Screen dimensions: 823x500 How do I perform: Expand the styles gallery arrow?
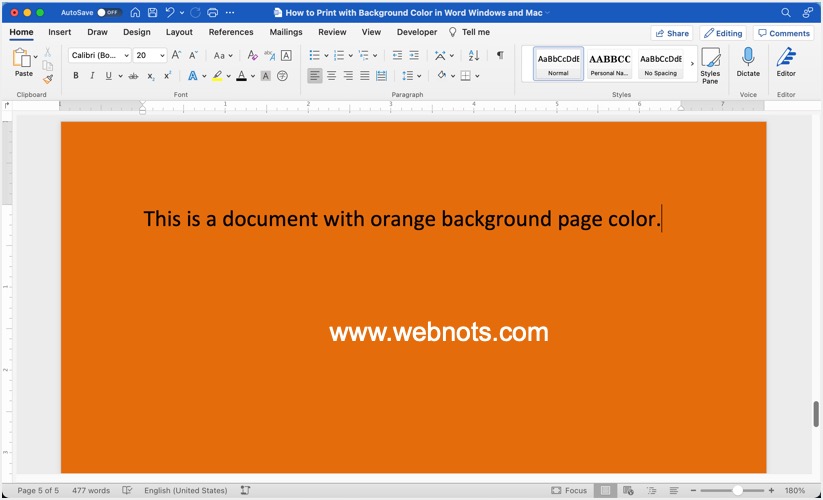point(692,64)
